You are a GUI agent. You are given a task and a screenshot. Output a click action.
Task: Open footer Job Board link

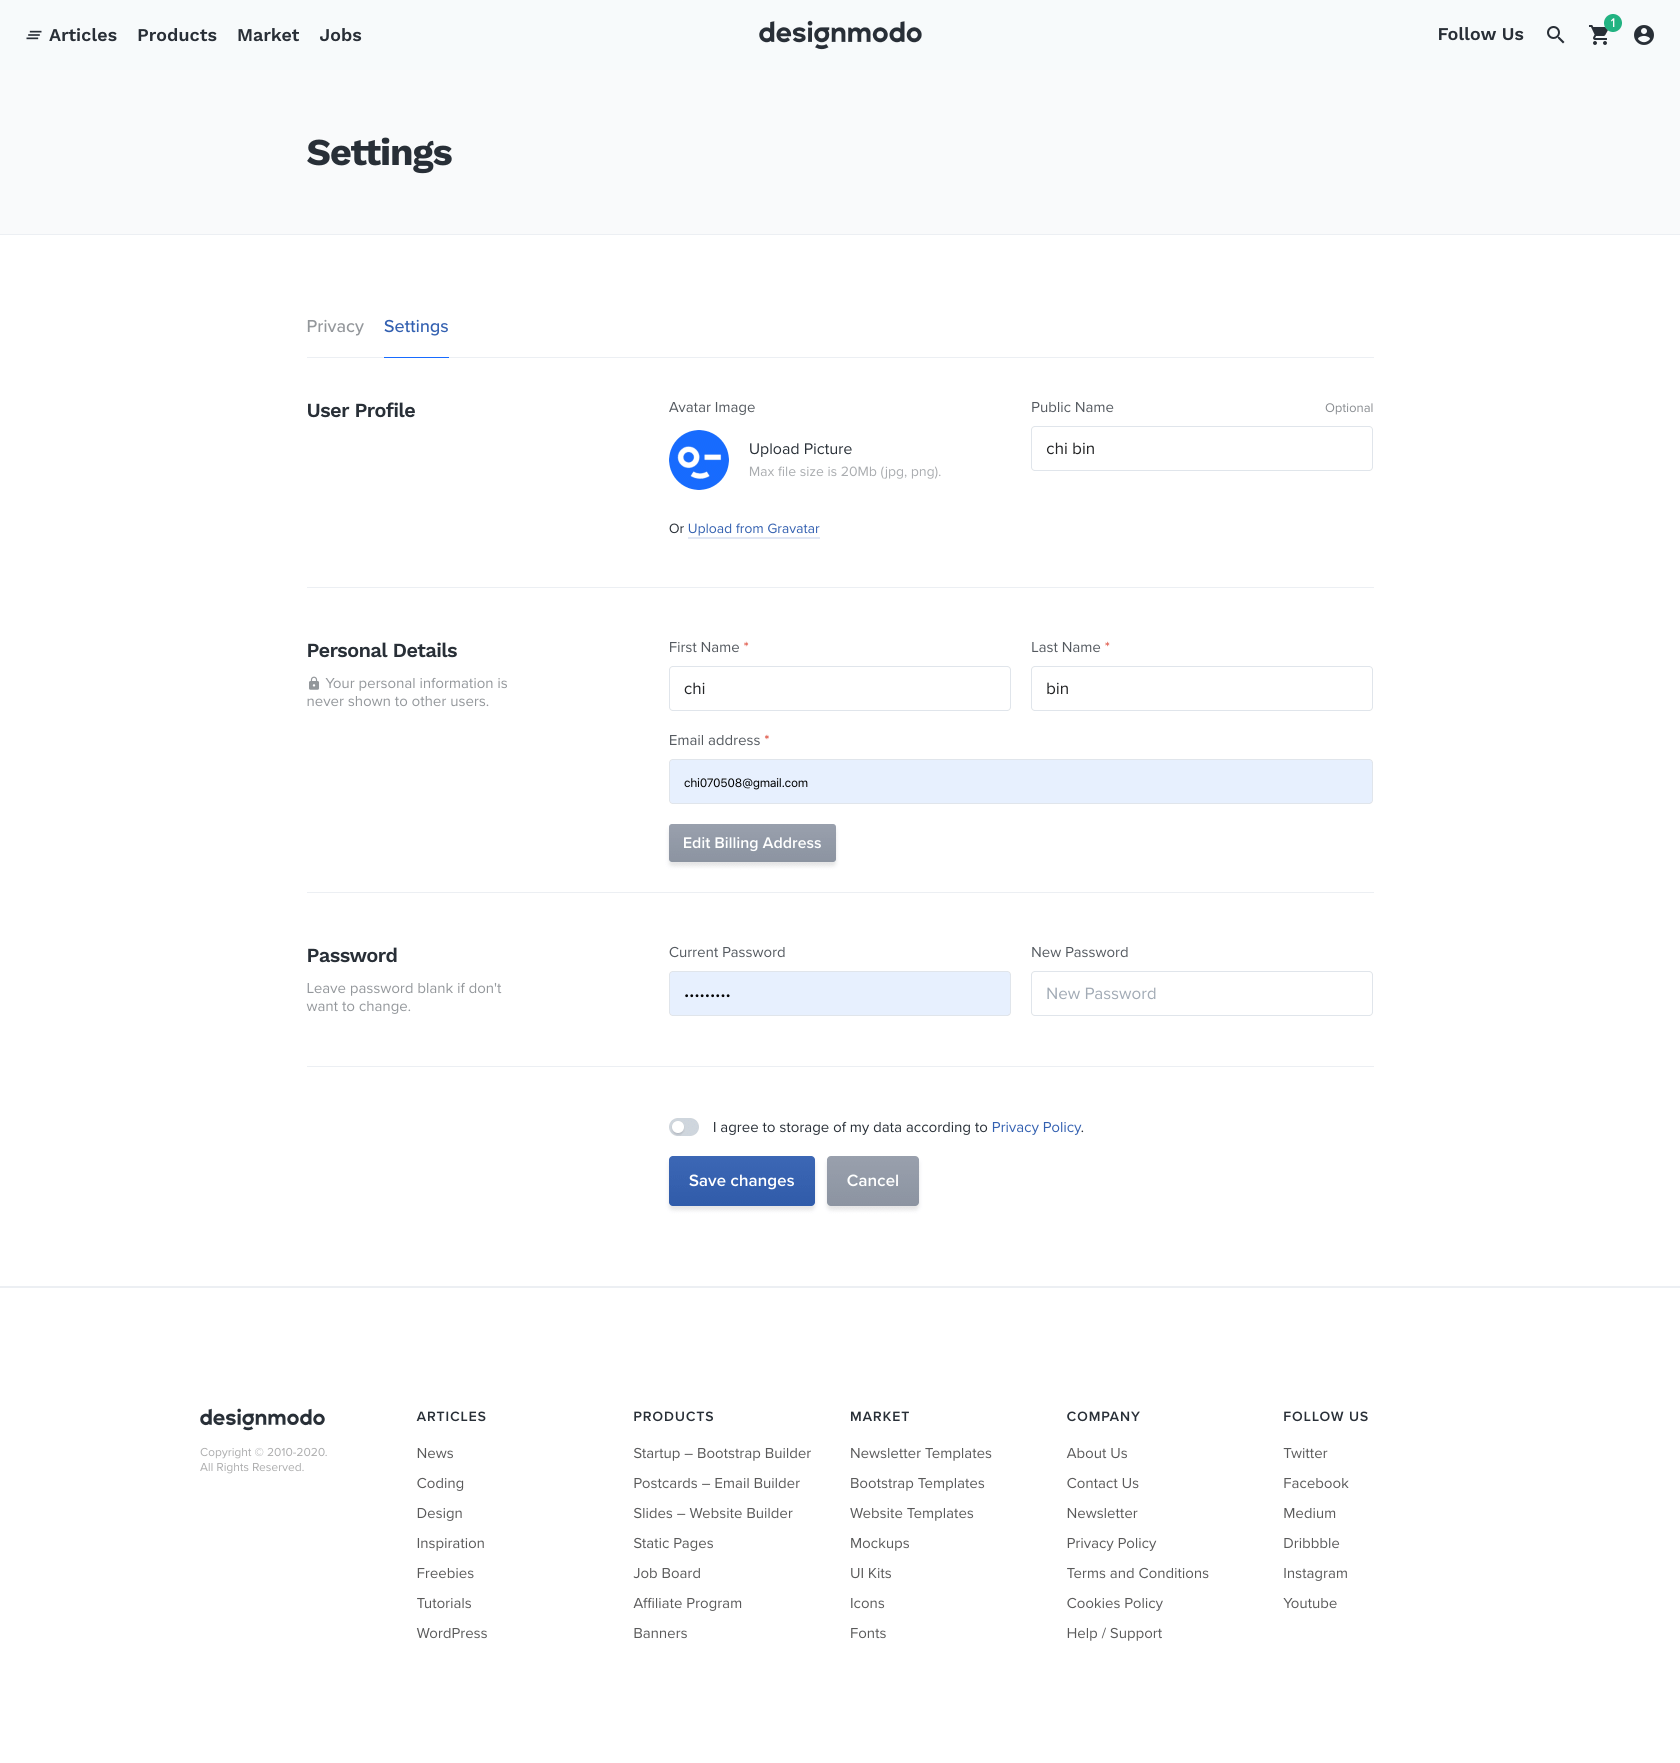click(x=667, y=1573)
